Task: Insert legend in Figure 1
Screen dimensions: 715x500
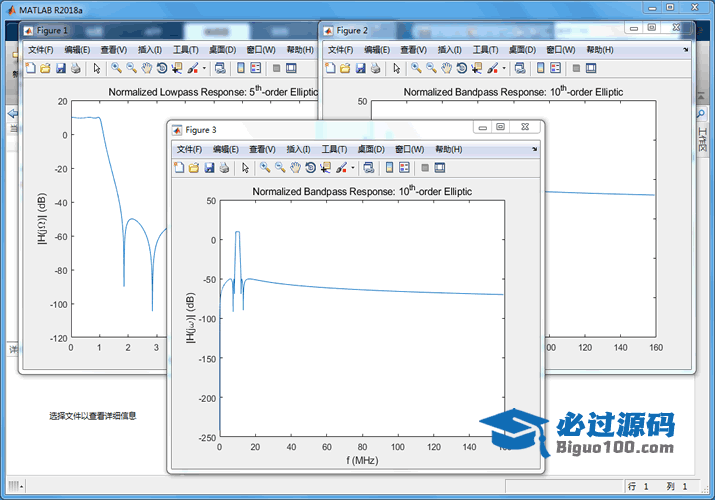Action: point(256,68)
